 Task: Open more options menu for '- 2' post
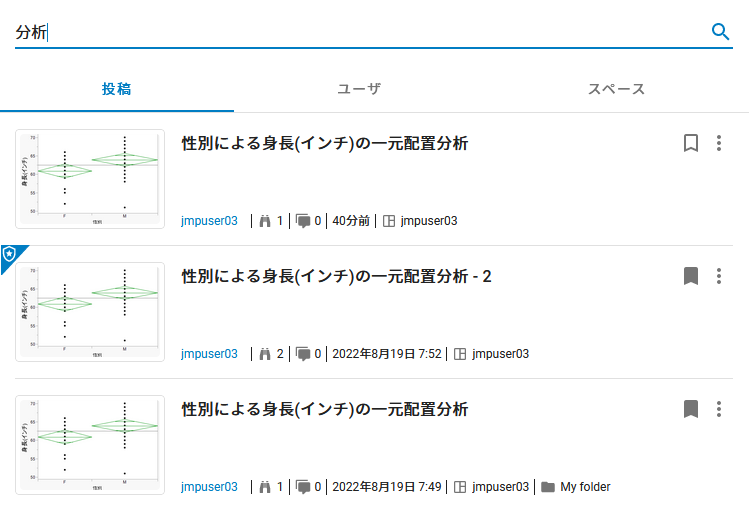tap(719, 276)
